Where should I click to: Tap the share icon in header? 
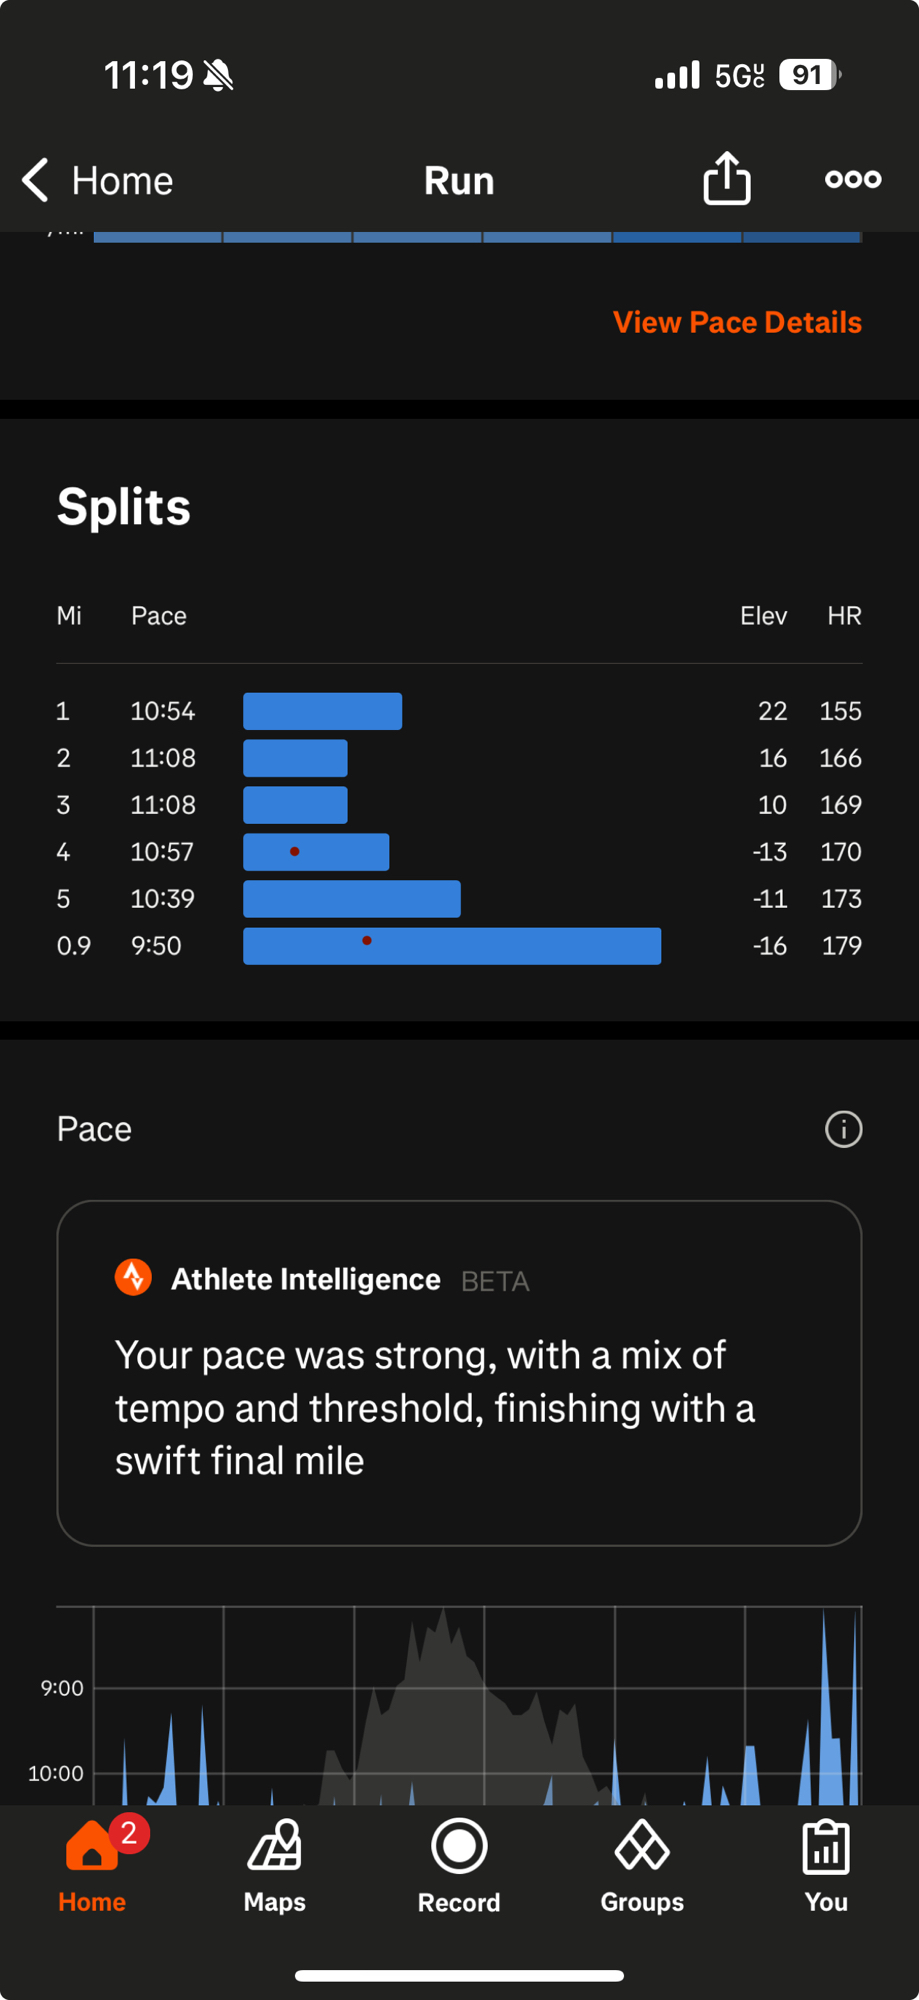click(x=726, y=179)
